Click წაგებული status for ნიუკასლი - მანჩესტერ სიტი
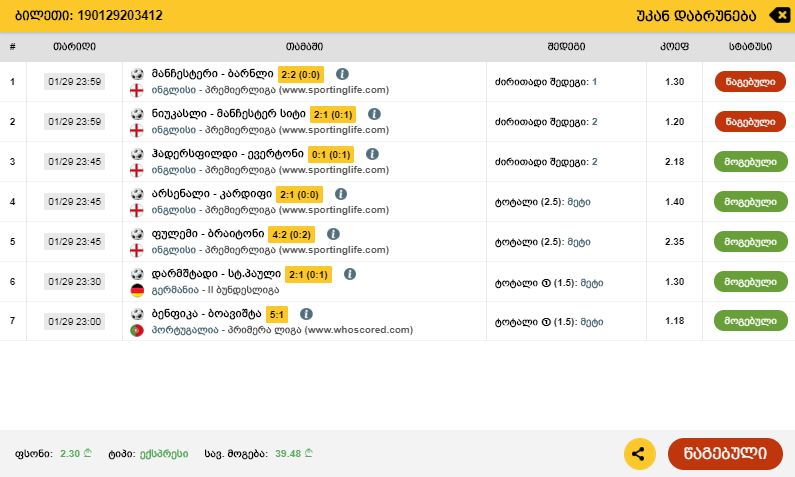 click(x=750, y=122)
